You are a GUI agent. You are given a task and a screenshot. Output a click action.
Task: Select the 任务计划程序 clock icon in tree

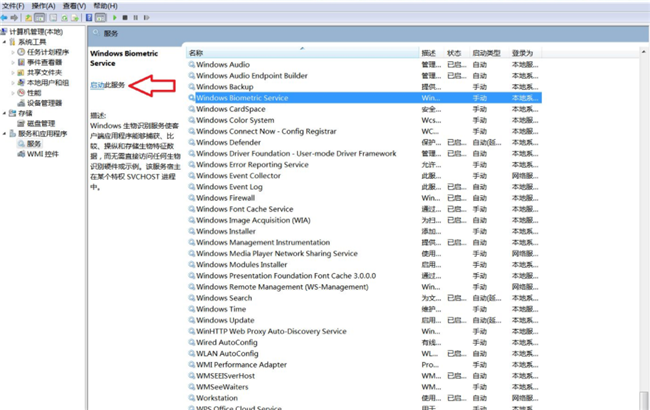pyautogui.click(x=21, y=52)
